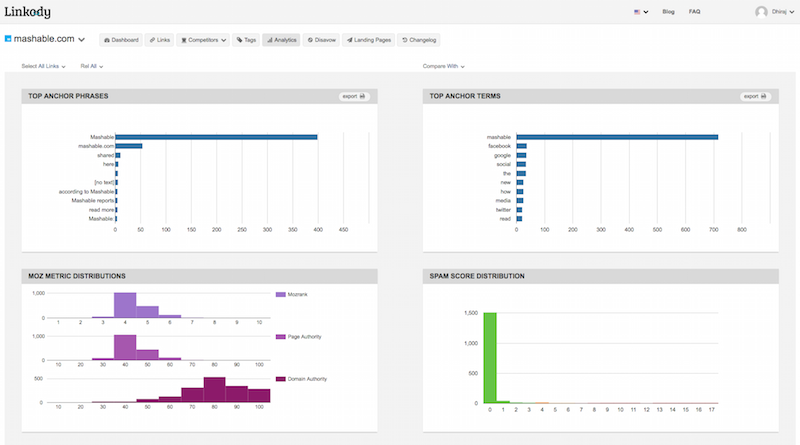Open the Blog link

(x=668, y=11)
